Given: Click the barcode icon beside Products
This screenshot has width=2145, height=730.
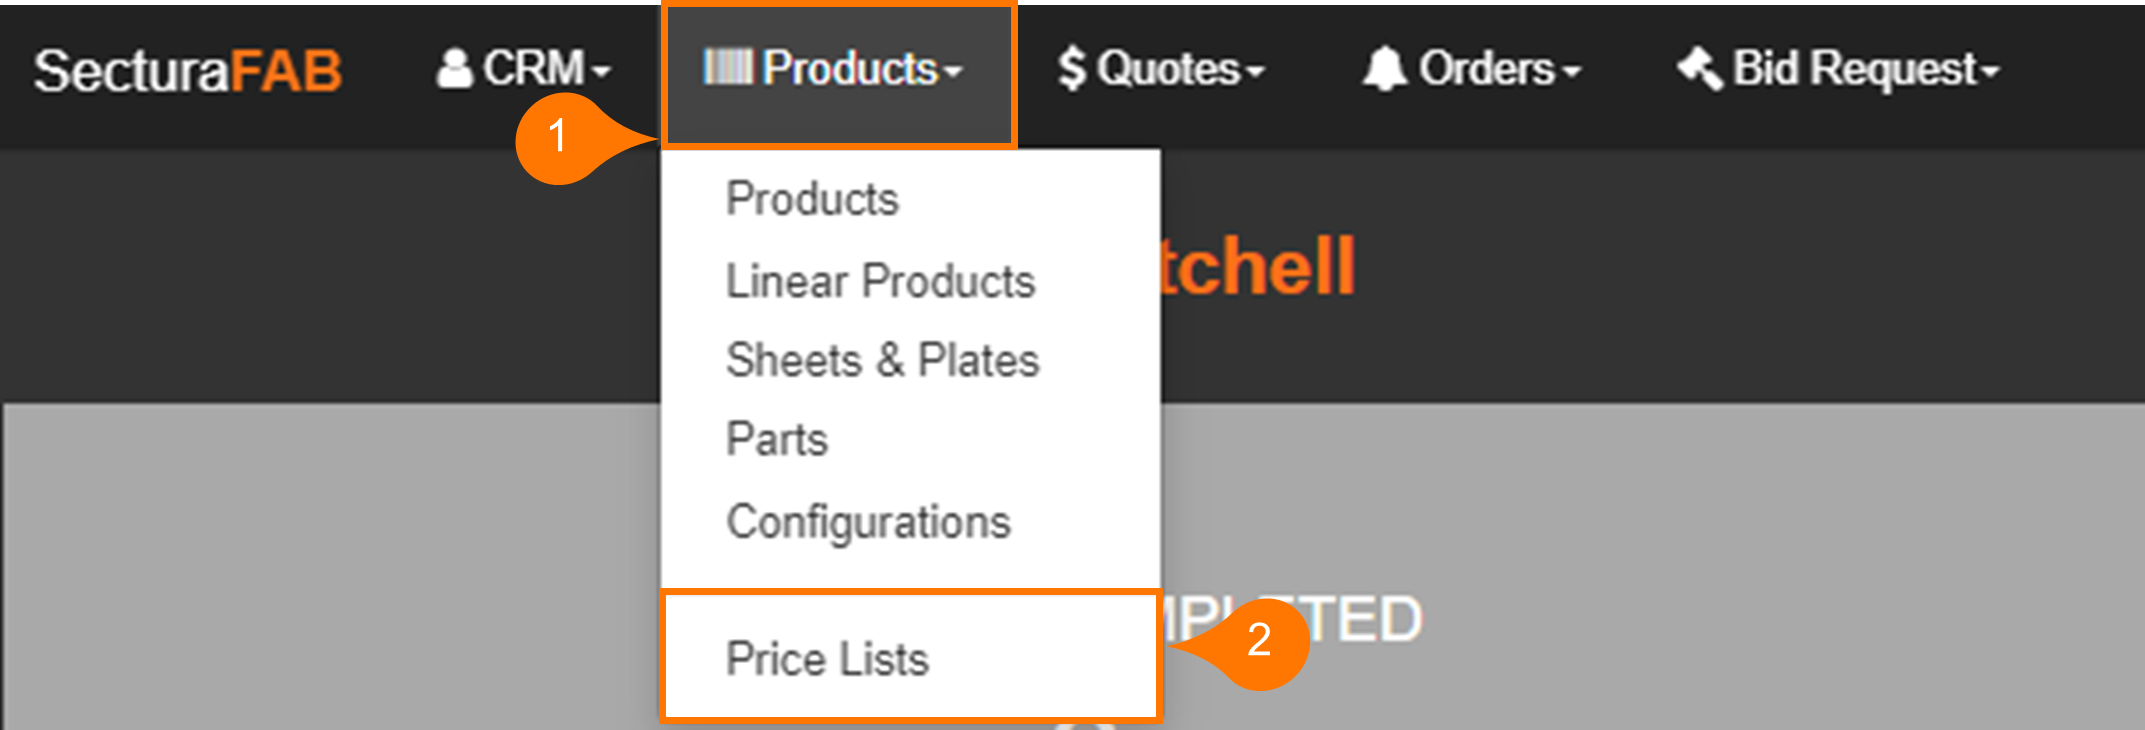Looking at the screenshot, I should [727, 67].
